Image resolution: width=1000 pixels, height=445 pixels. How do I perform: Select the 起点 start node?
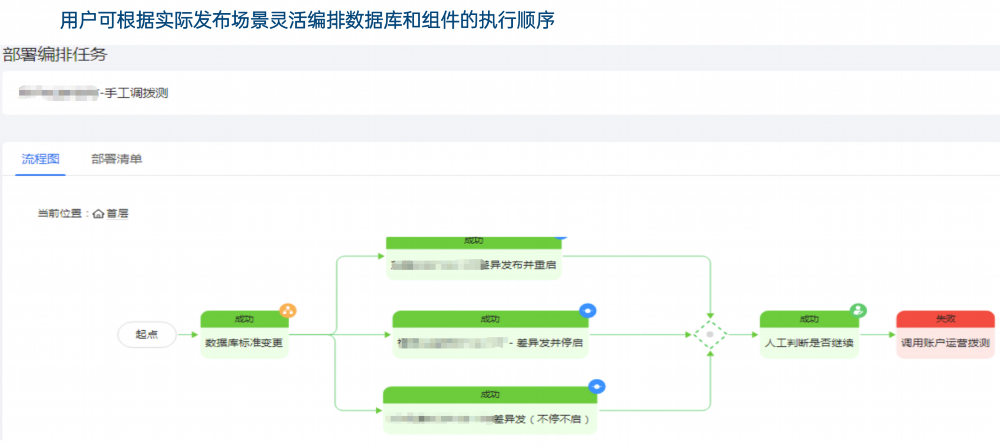click(147, 334)
